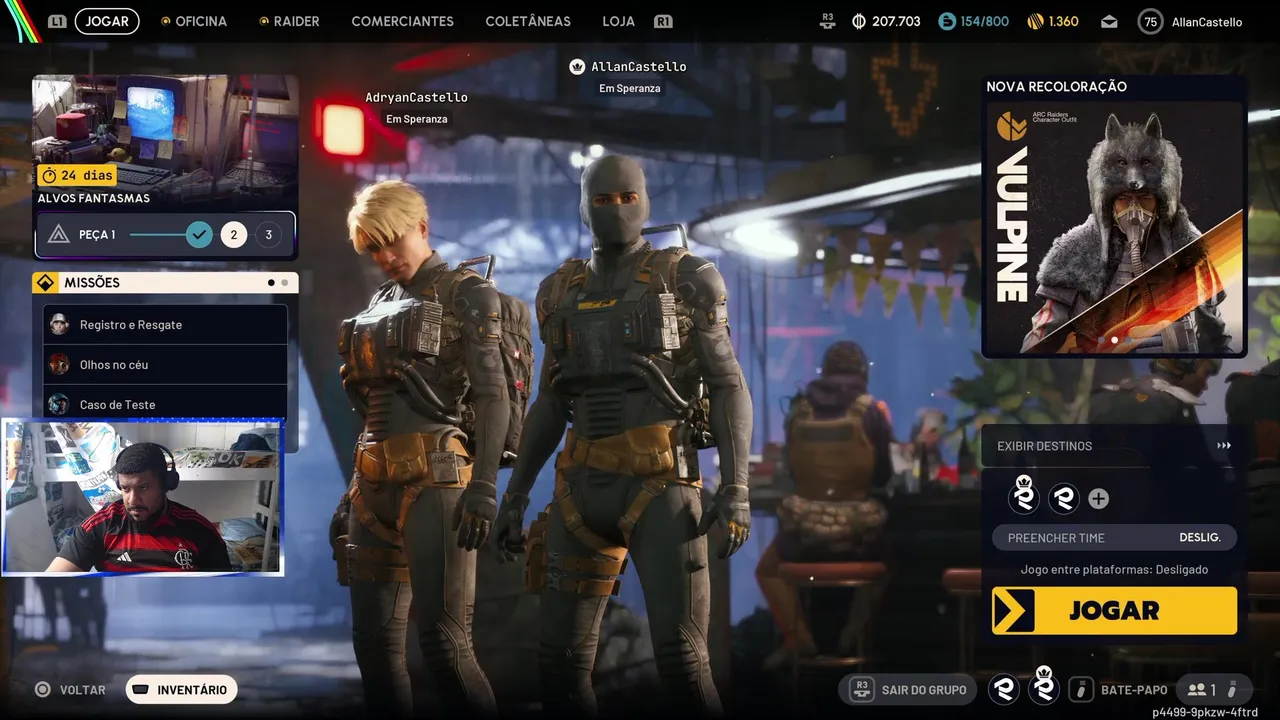Image resolution: width=1280 pixels, height=720 pixels.
Task: Leave the party via SAIR DO GRUPO
Action: [x=909, y=690]
